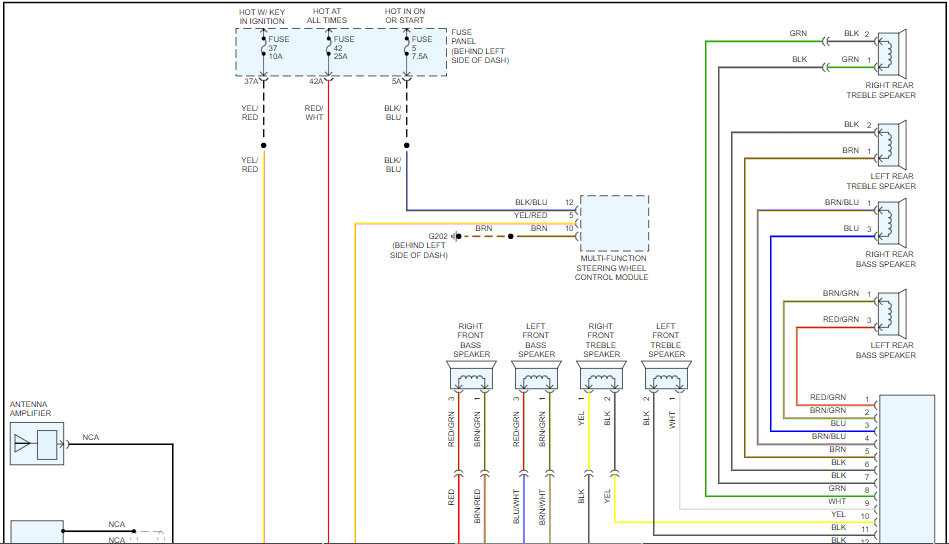This screenshot has height=544, width=949.
Task: Click the 'YEL' label at connector pin 10
Action: click(x=838, y=514)
